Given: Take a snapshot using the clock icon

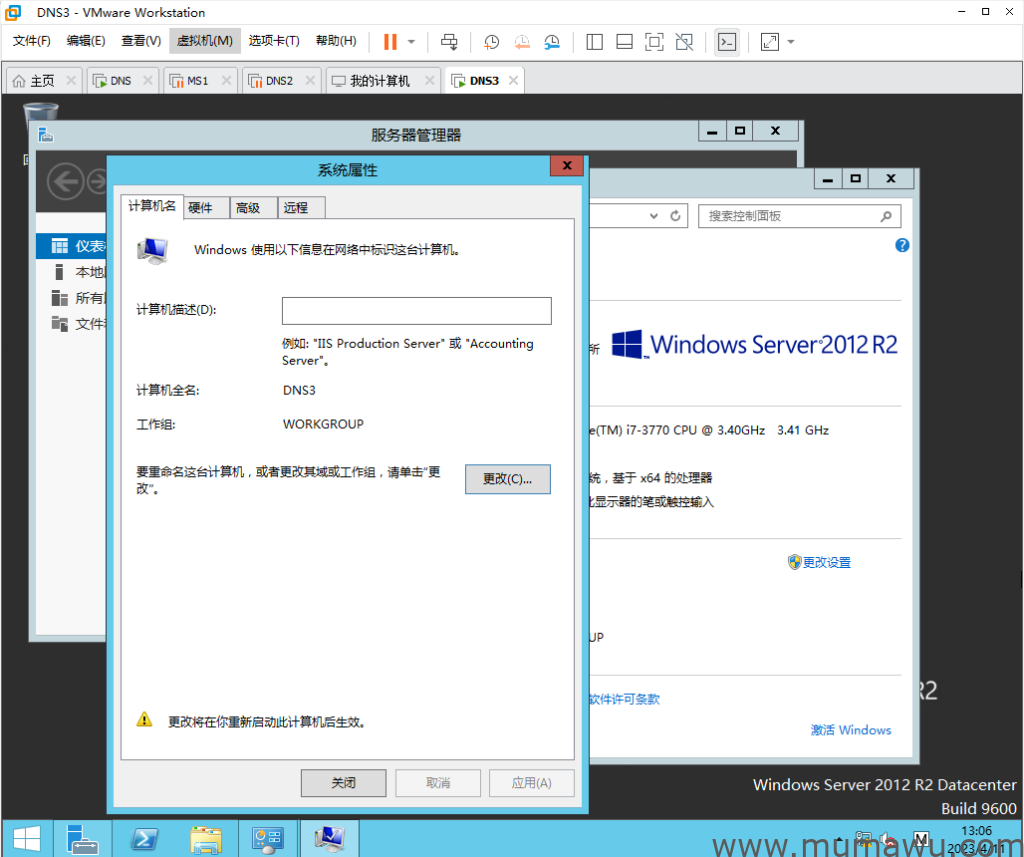Looking at the screenshot, I should [x=492, y=42].
